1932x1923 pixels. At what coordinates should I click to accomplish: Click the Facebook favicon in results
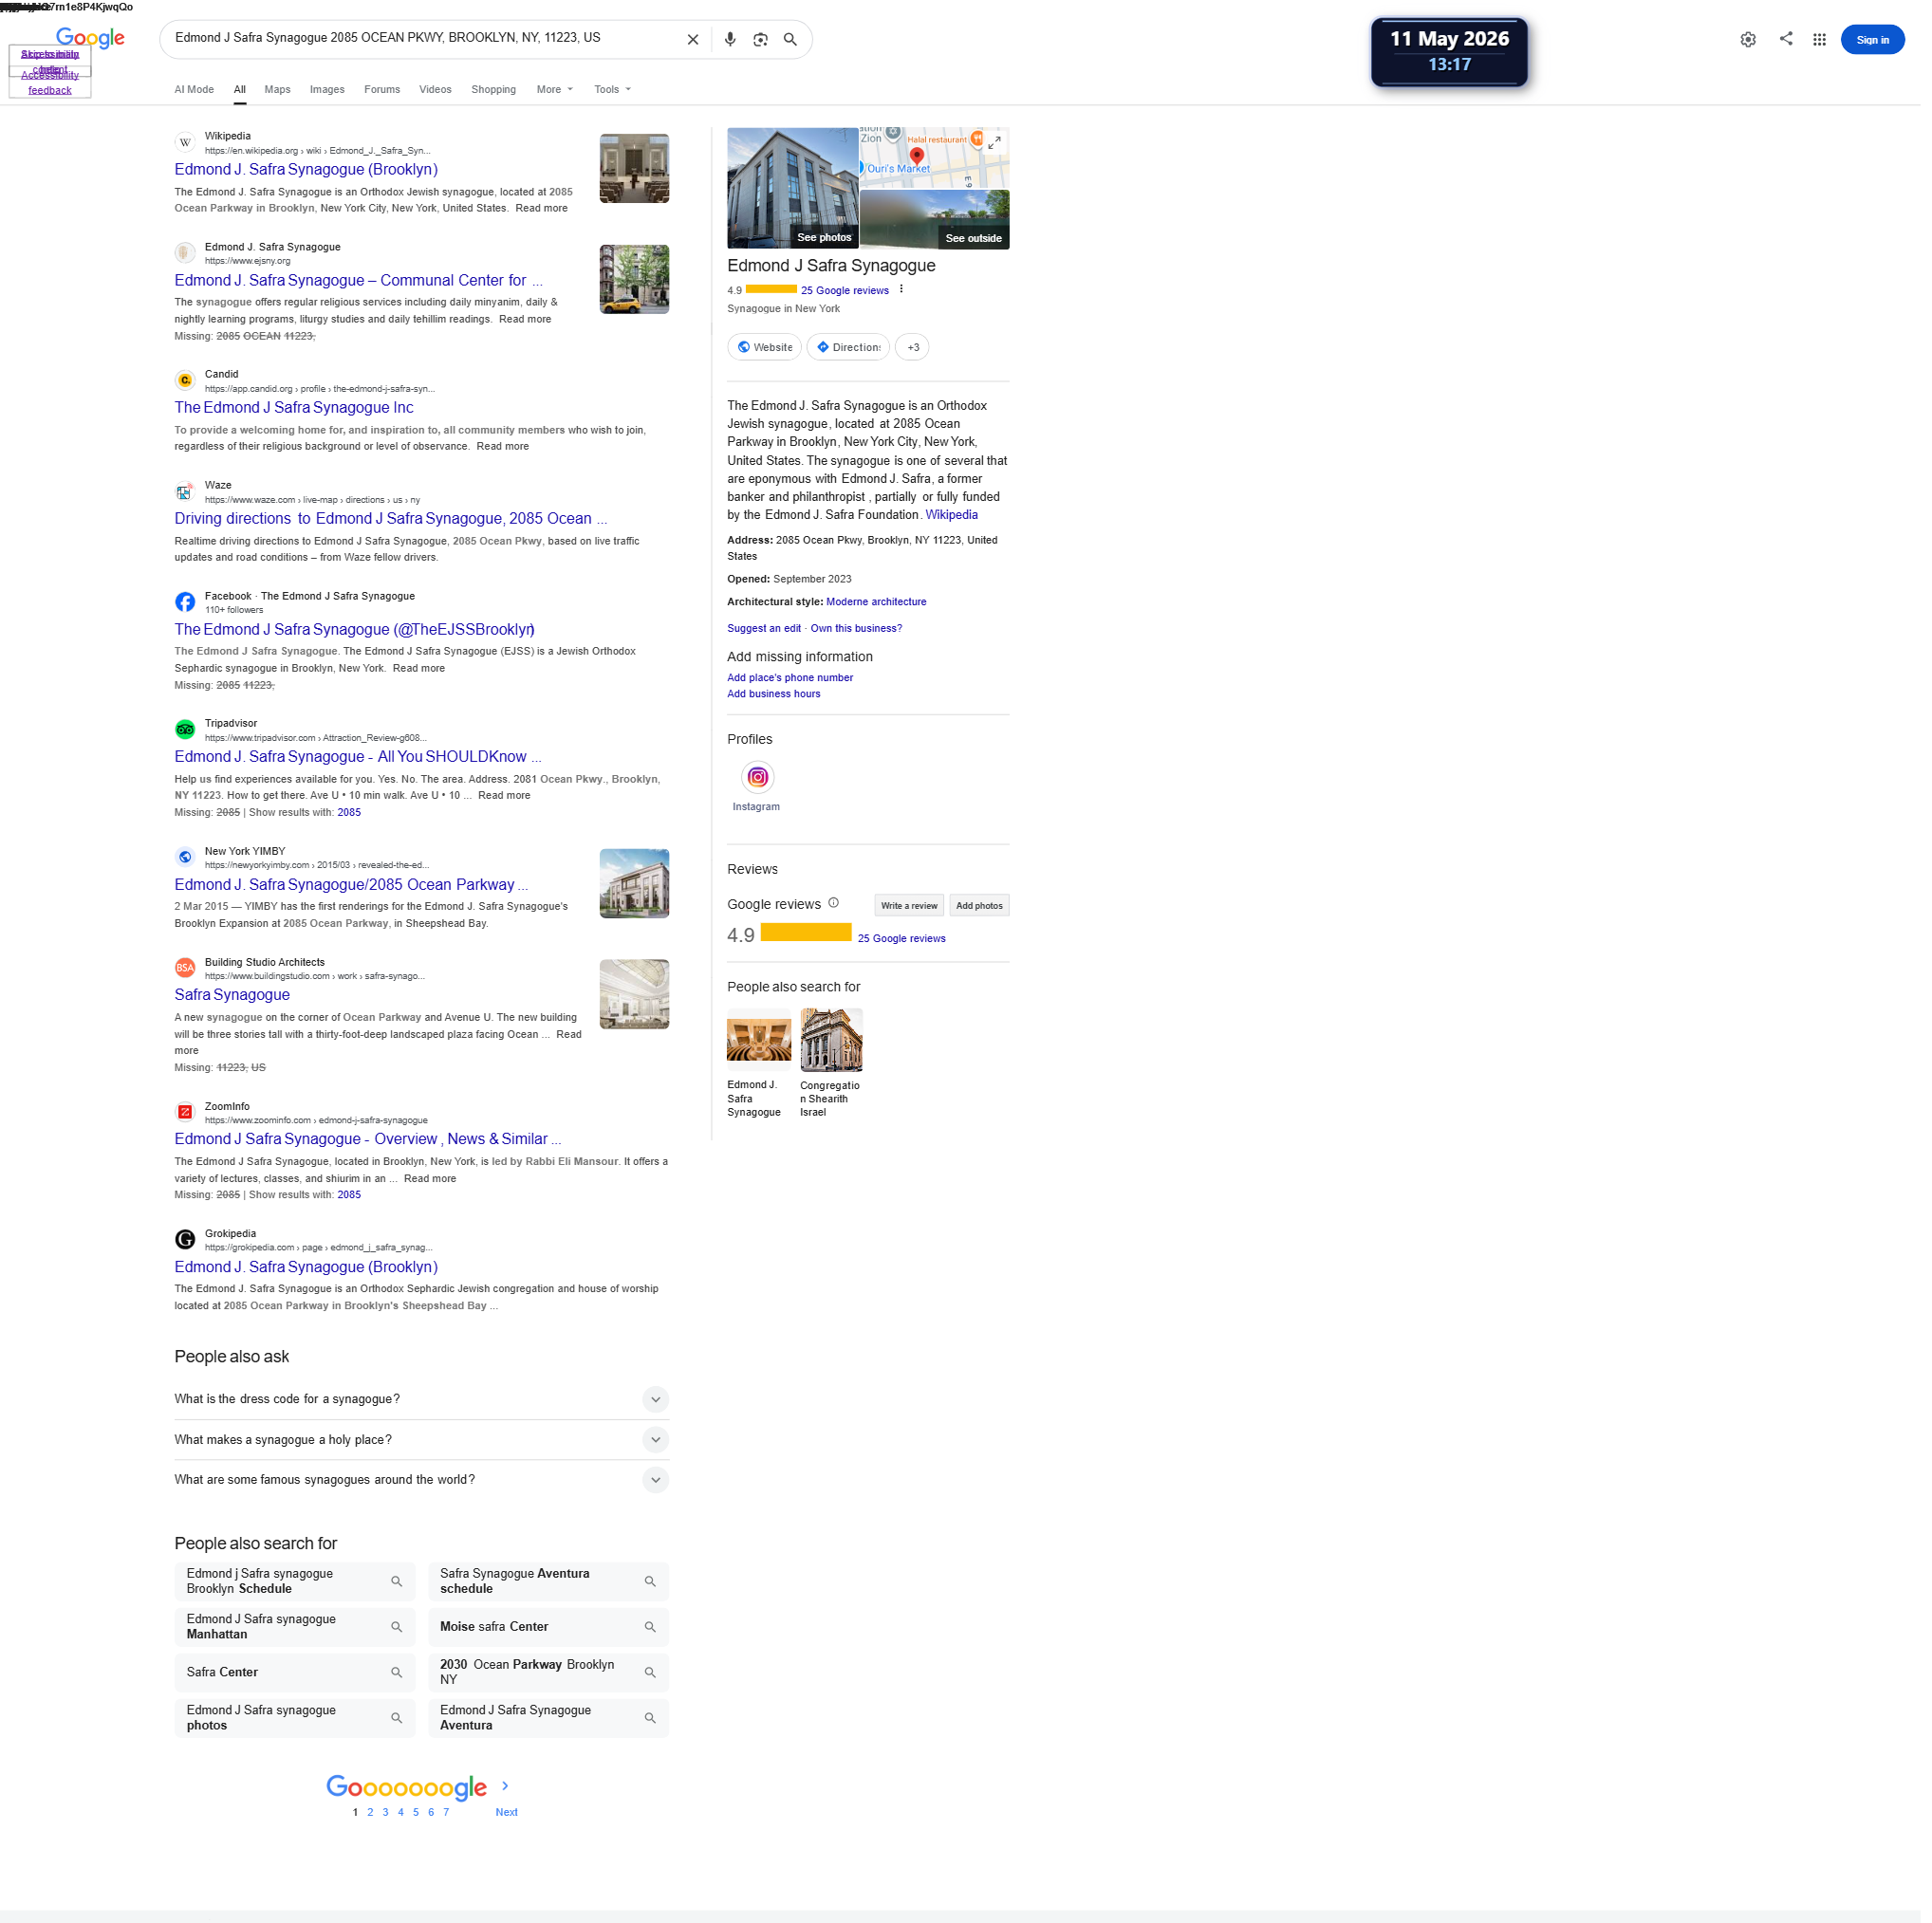[x=186, y=604]
